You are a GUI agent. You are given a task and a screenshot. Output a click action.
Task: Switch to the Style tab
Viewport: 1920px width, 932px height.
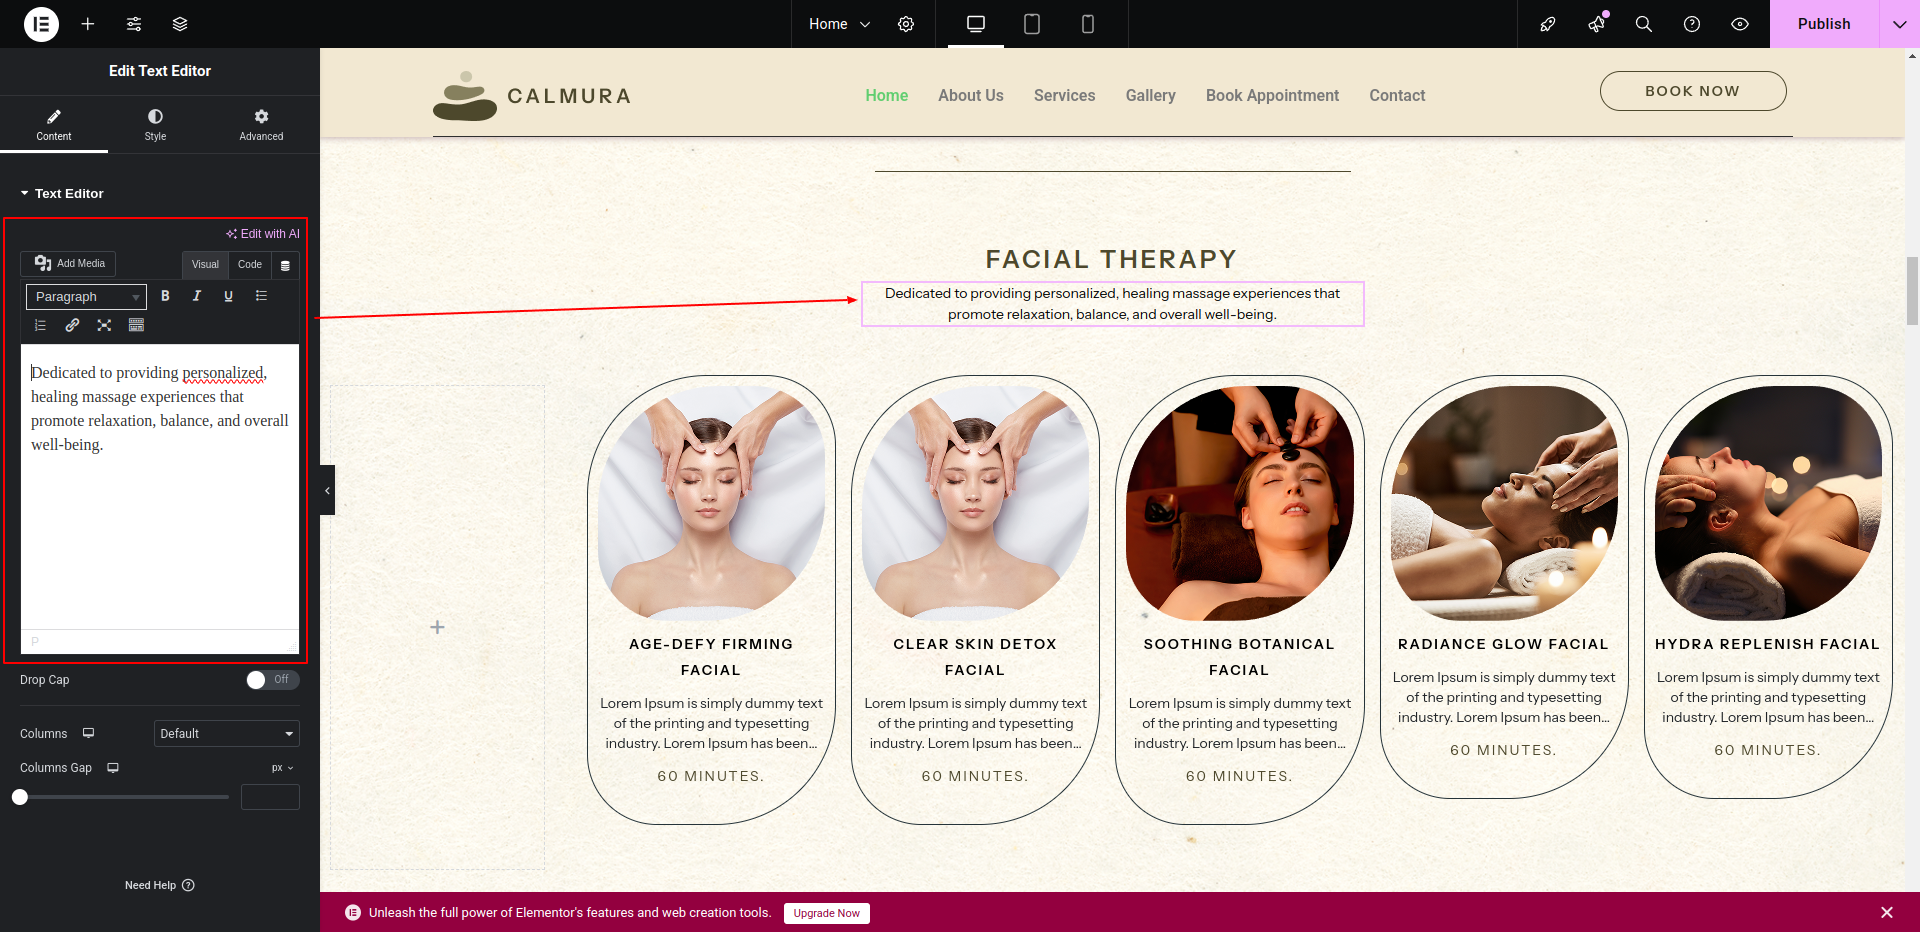point(155,125)
